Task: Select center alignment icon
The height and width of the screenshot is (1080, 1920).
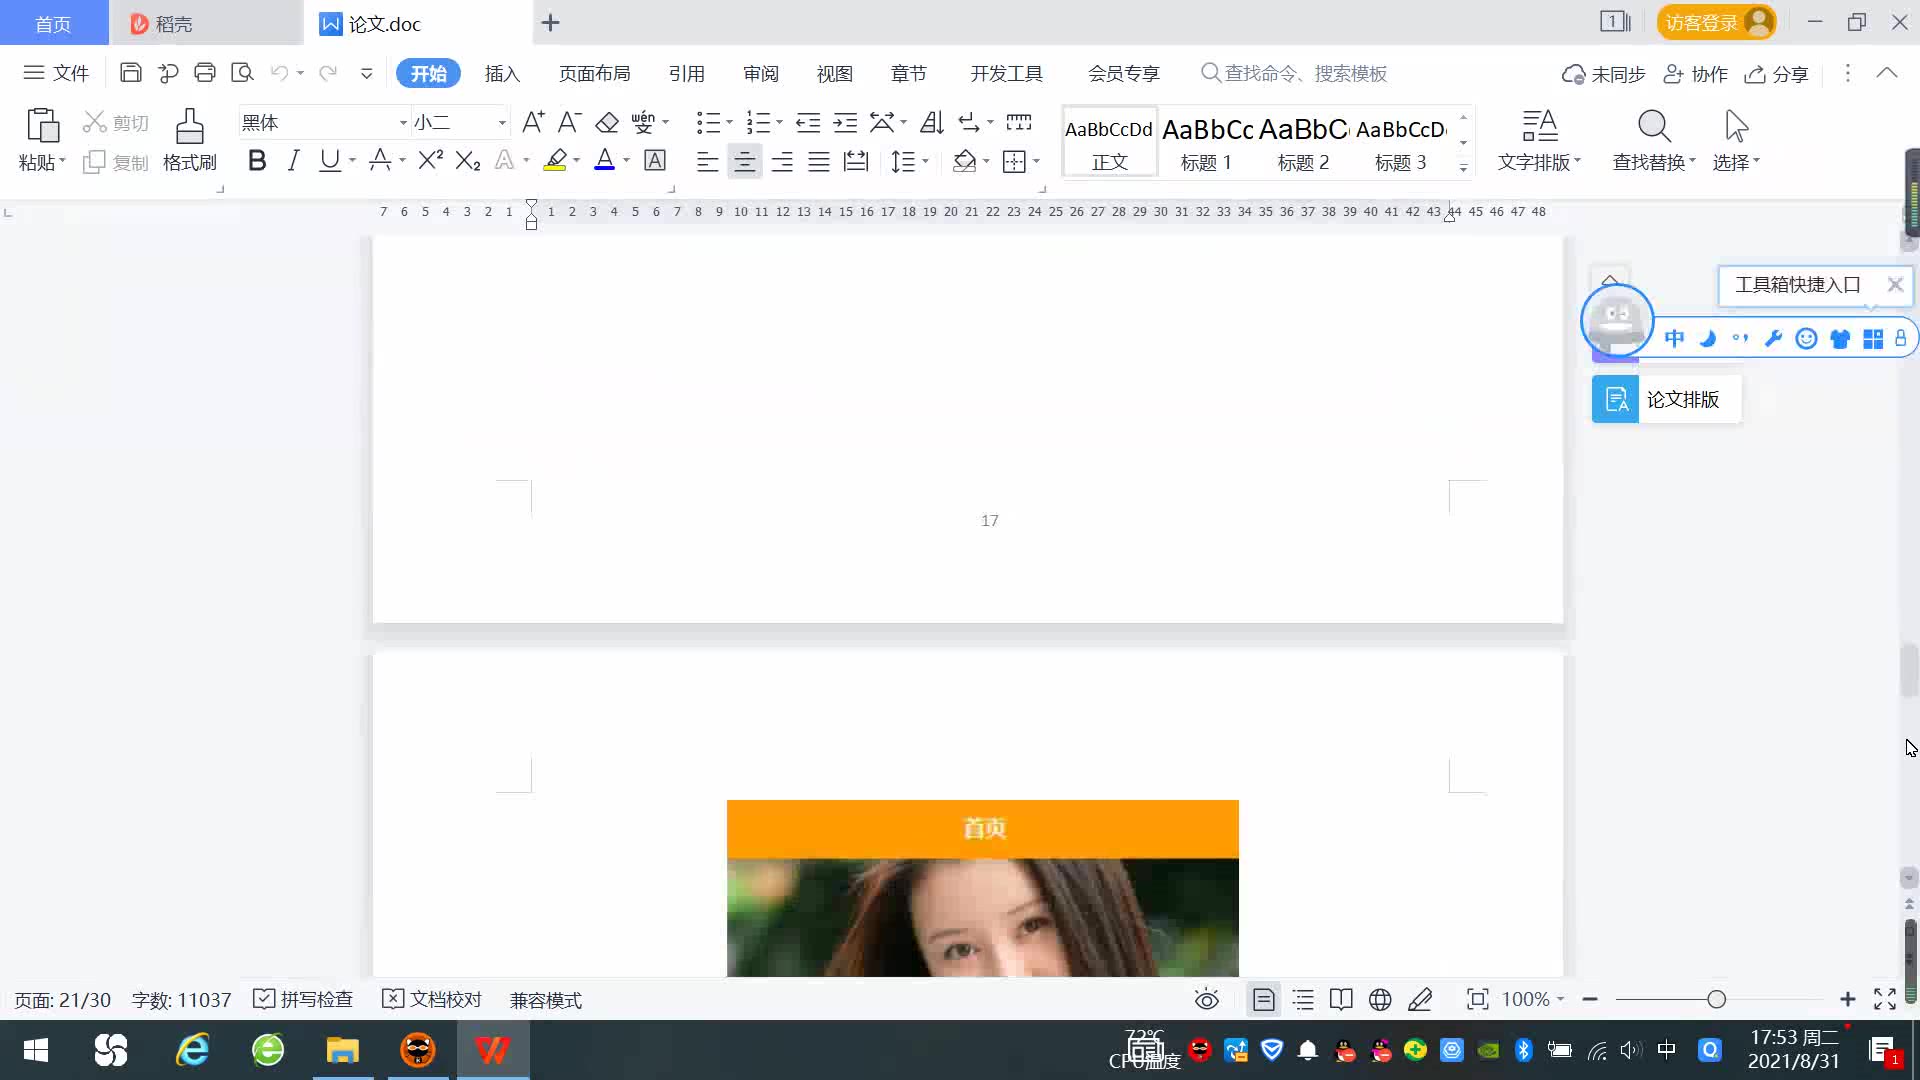Action: tap(744, 162)
